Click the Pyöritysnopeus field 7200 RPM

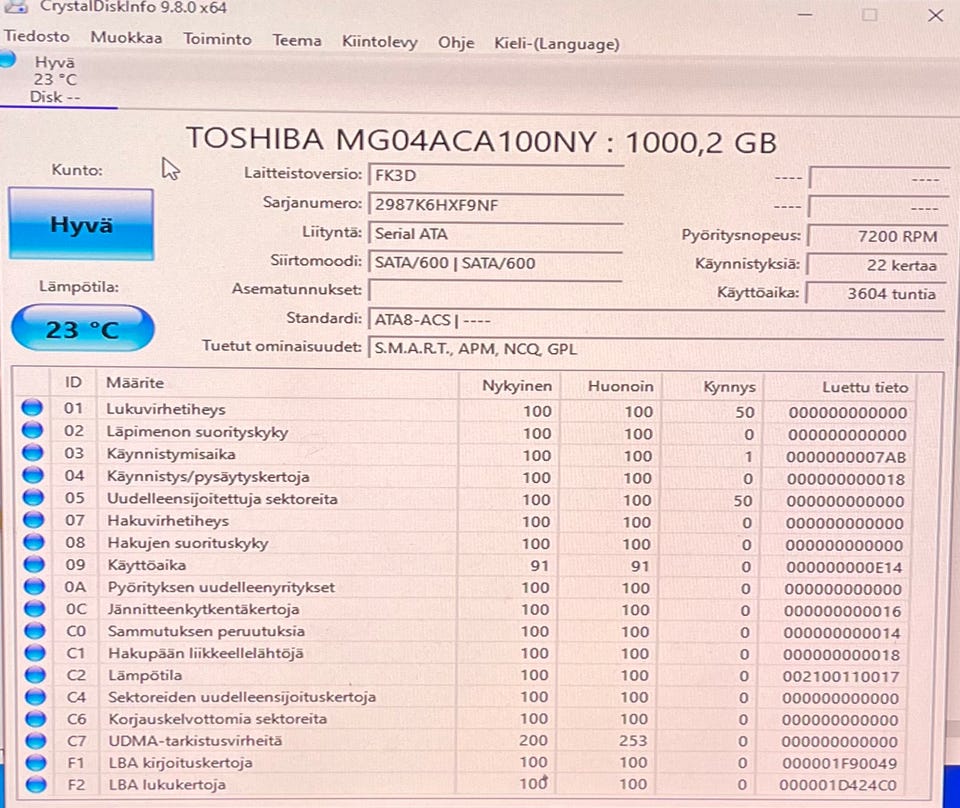(877, 236)
